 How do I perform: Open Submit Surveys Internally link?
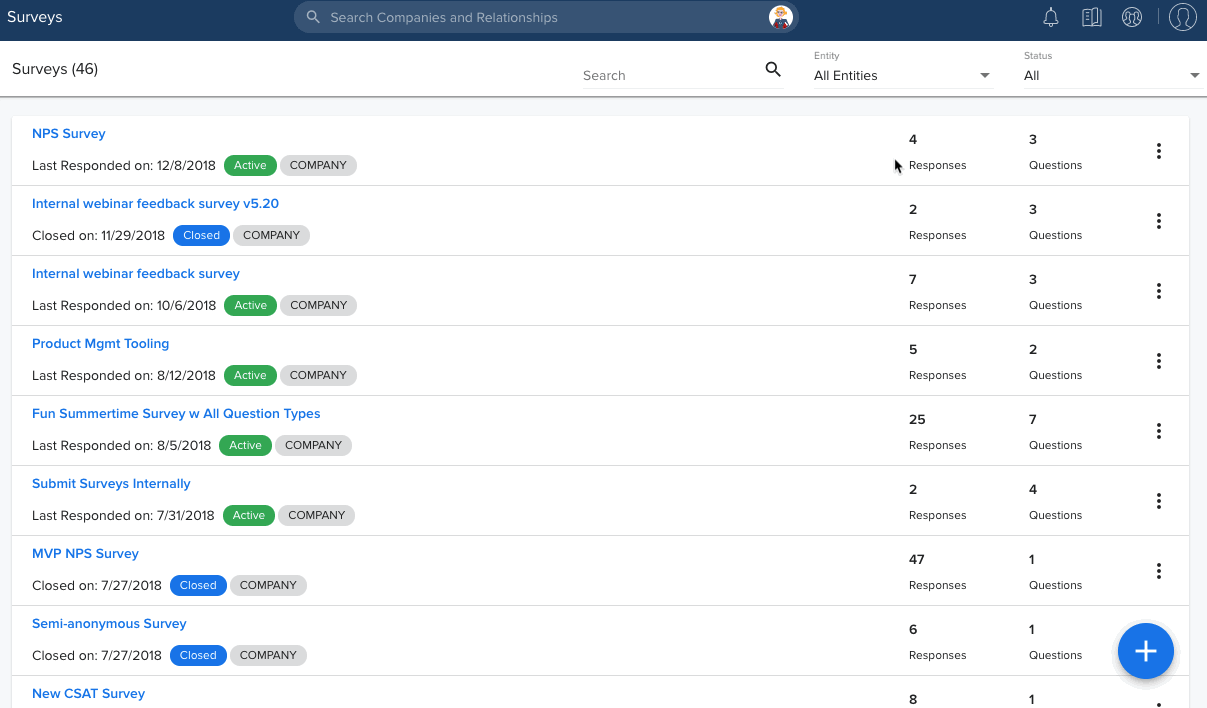click(x=111, y=483)
